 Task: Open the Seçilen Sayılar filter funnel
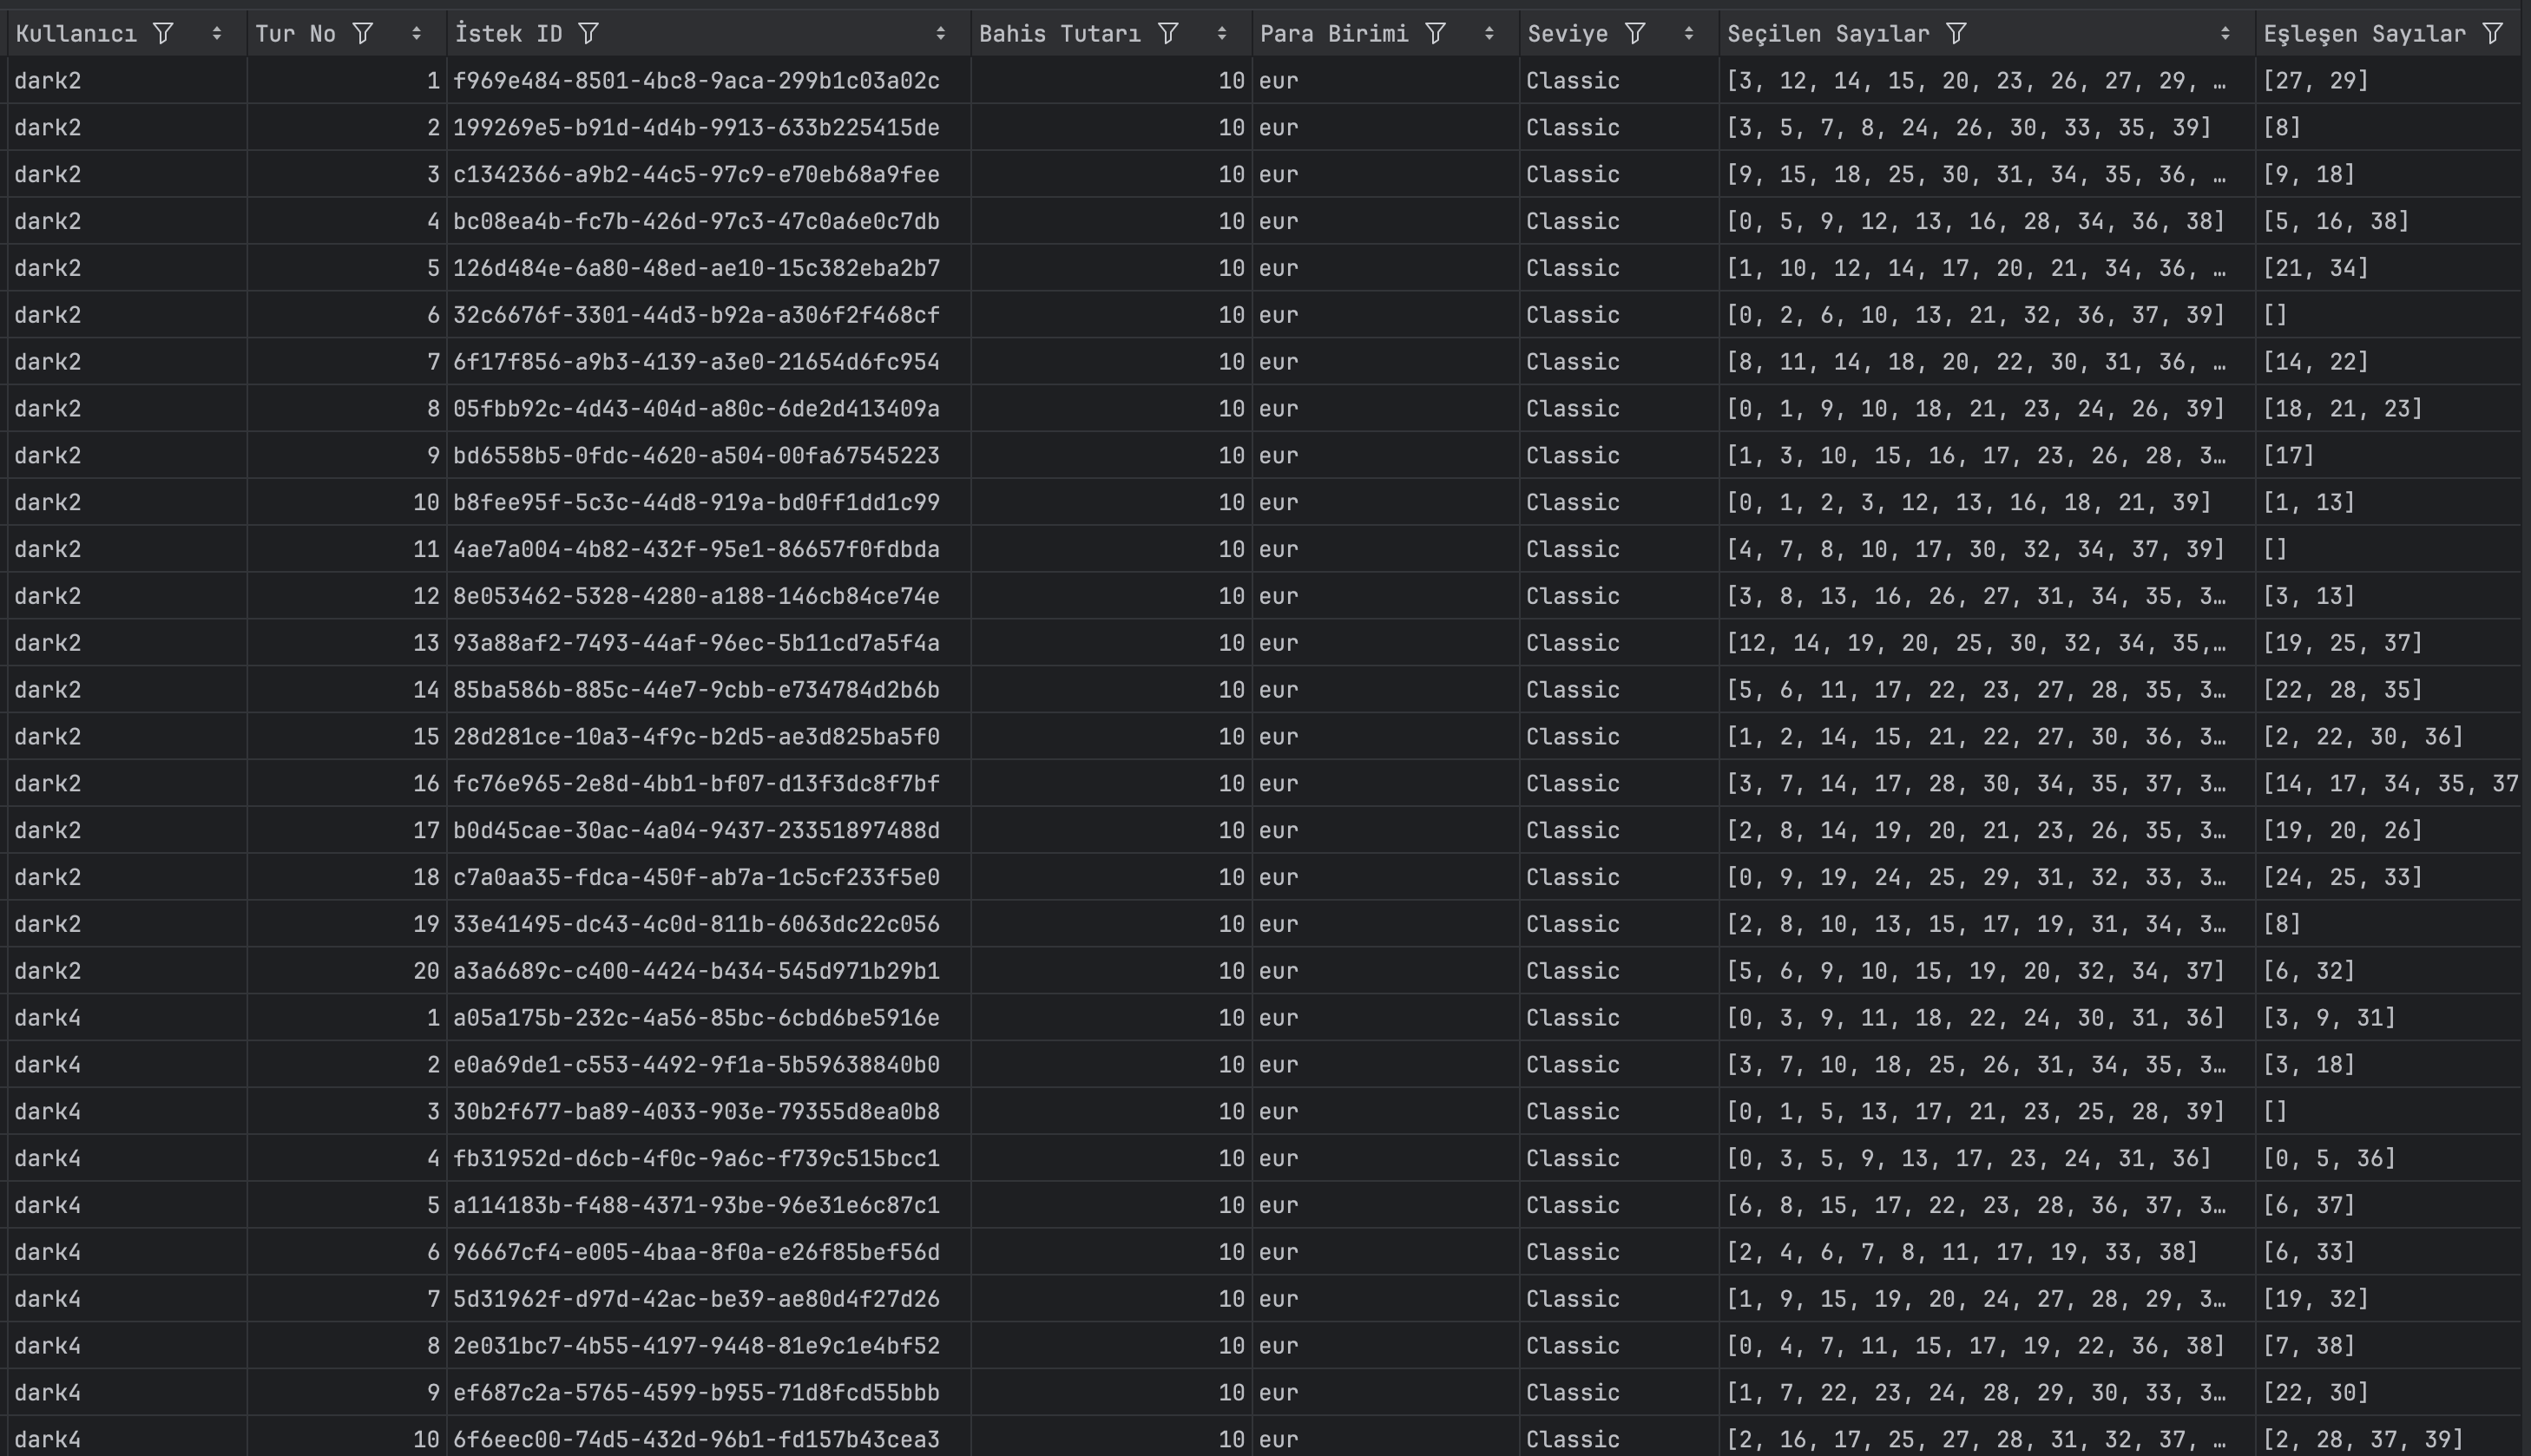(x=1957, y=34)
